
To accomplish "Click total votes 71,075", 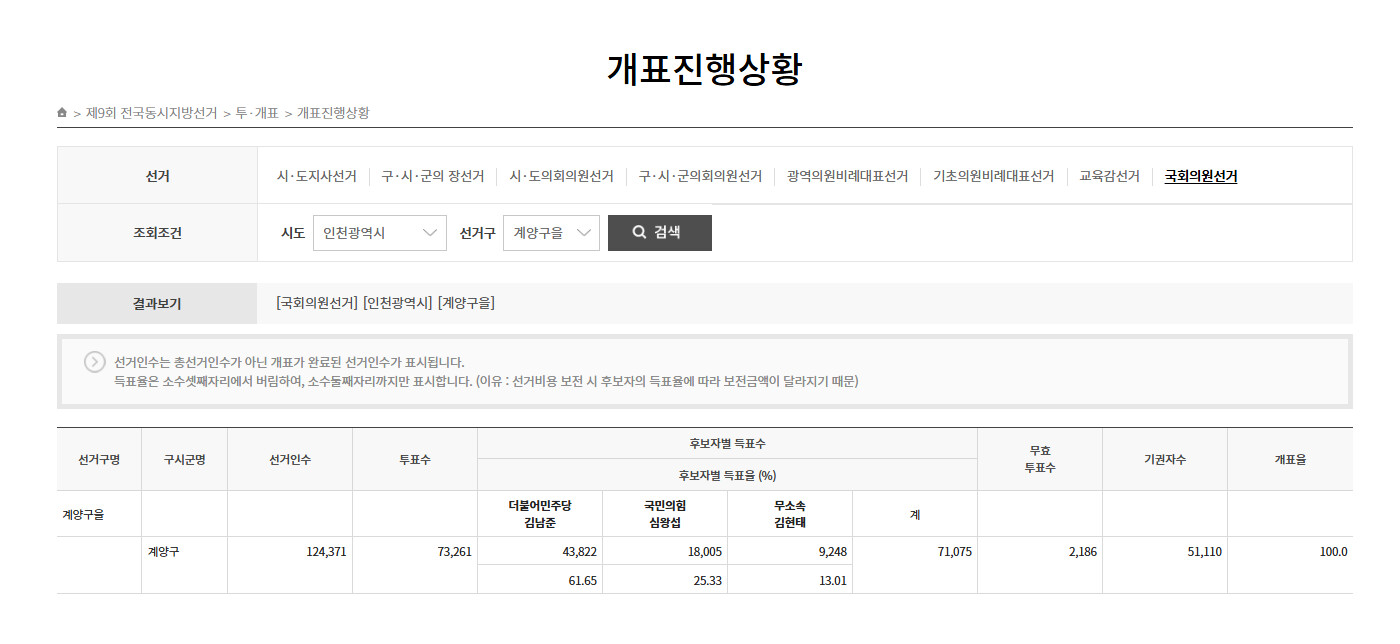I will click(x=954, y=551).
